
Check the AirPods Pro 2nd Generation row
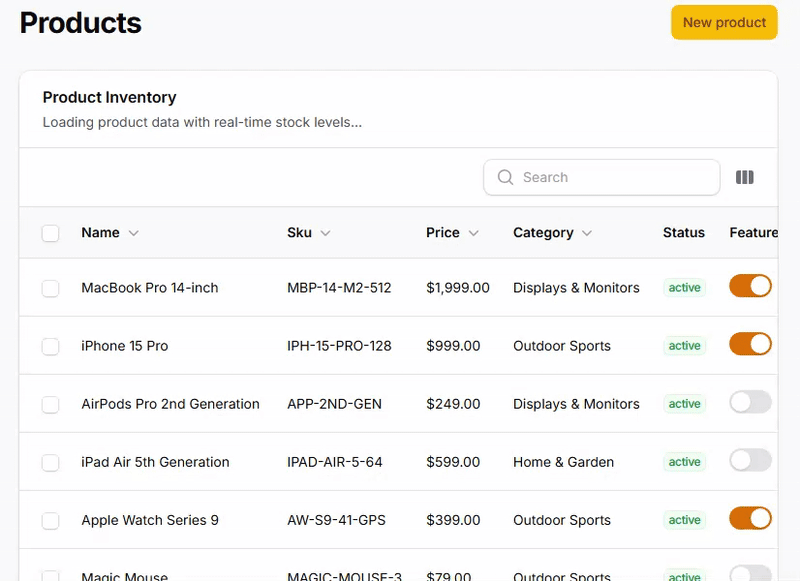[x=51, y=405]
